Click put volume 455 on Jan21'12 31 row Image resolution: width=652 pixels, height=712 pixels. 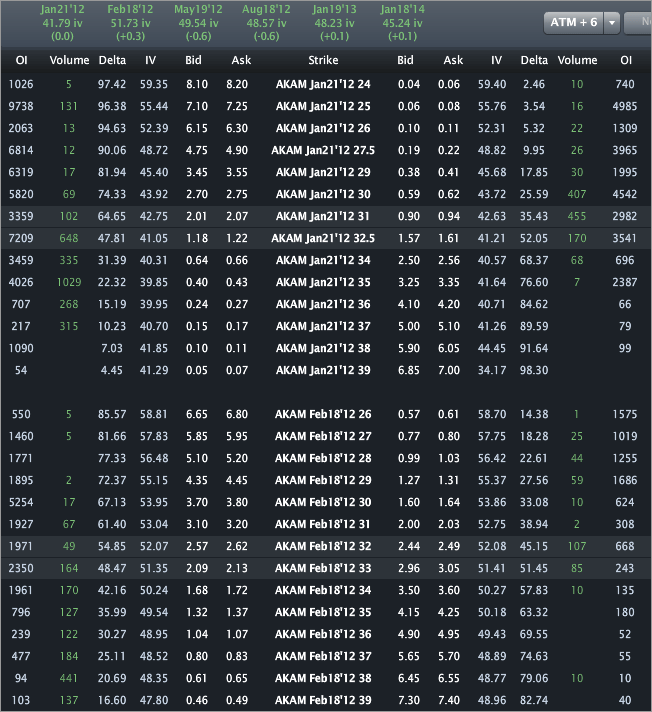(x=577, y=217)
